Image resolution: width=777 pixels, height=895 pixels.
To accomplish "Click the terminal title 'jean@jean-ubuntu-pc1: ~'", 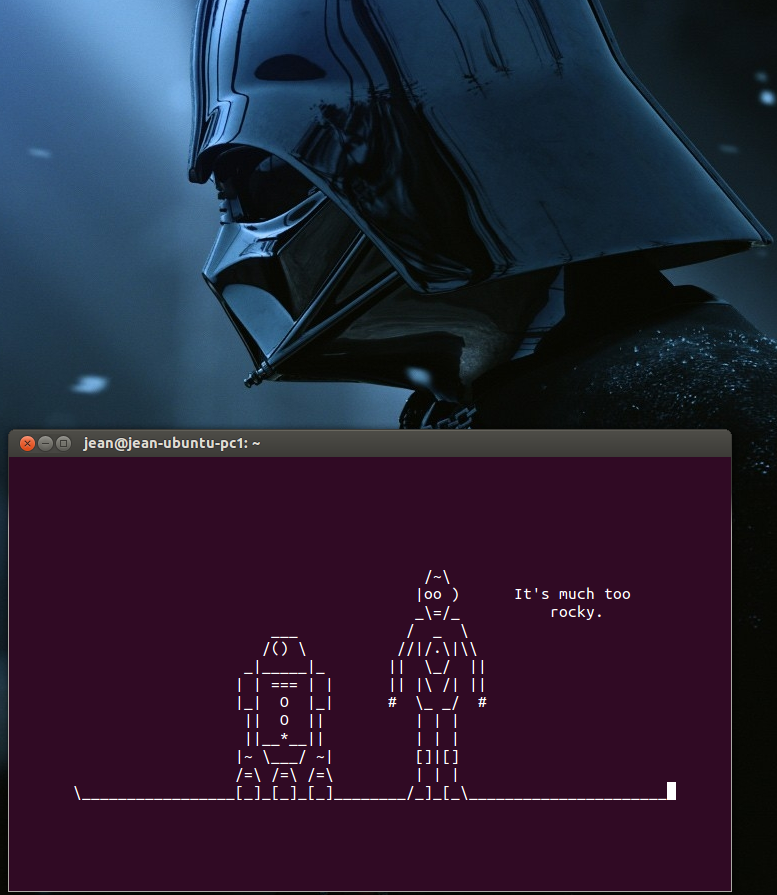I will pos(172,444).
